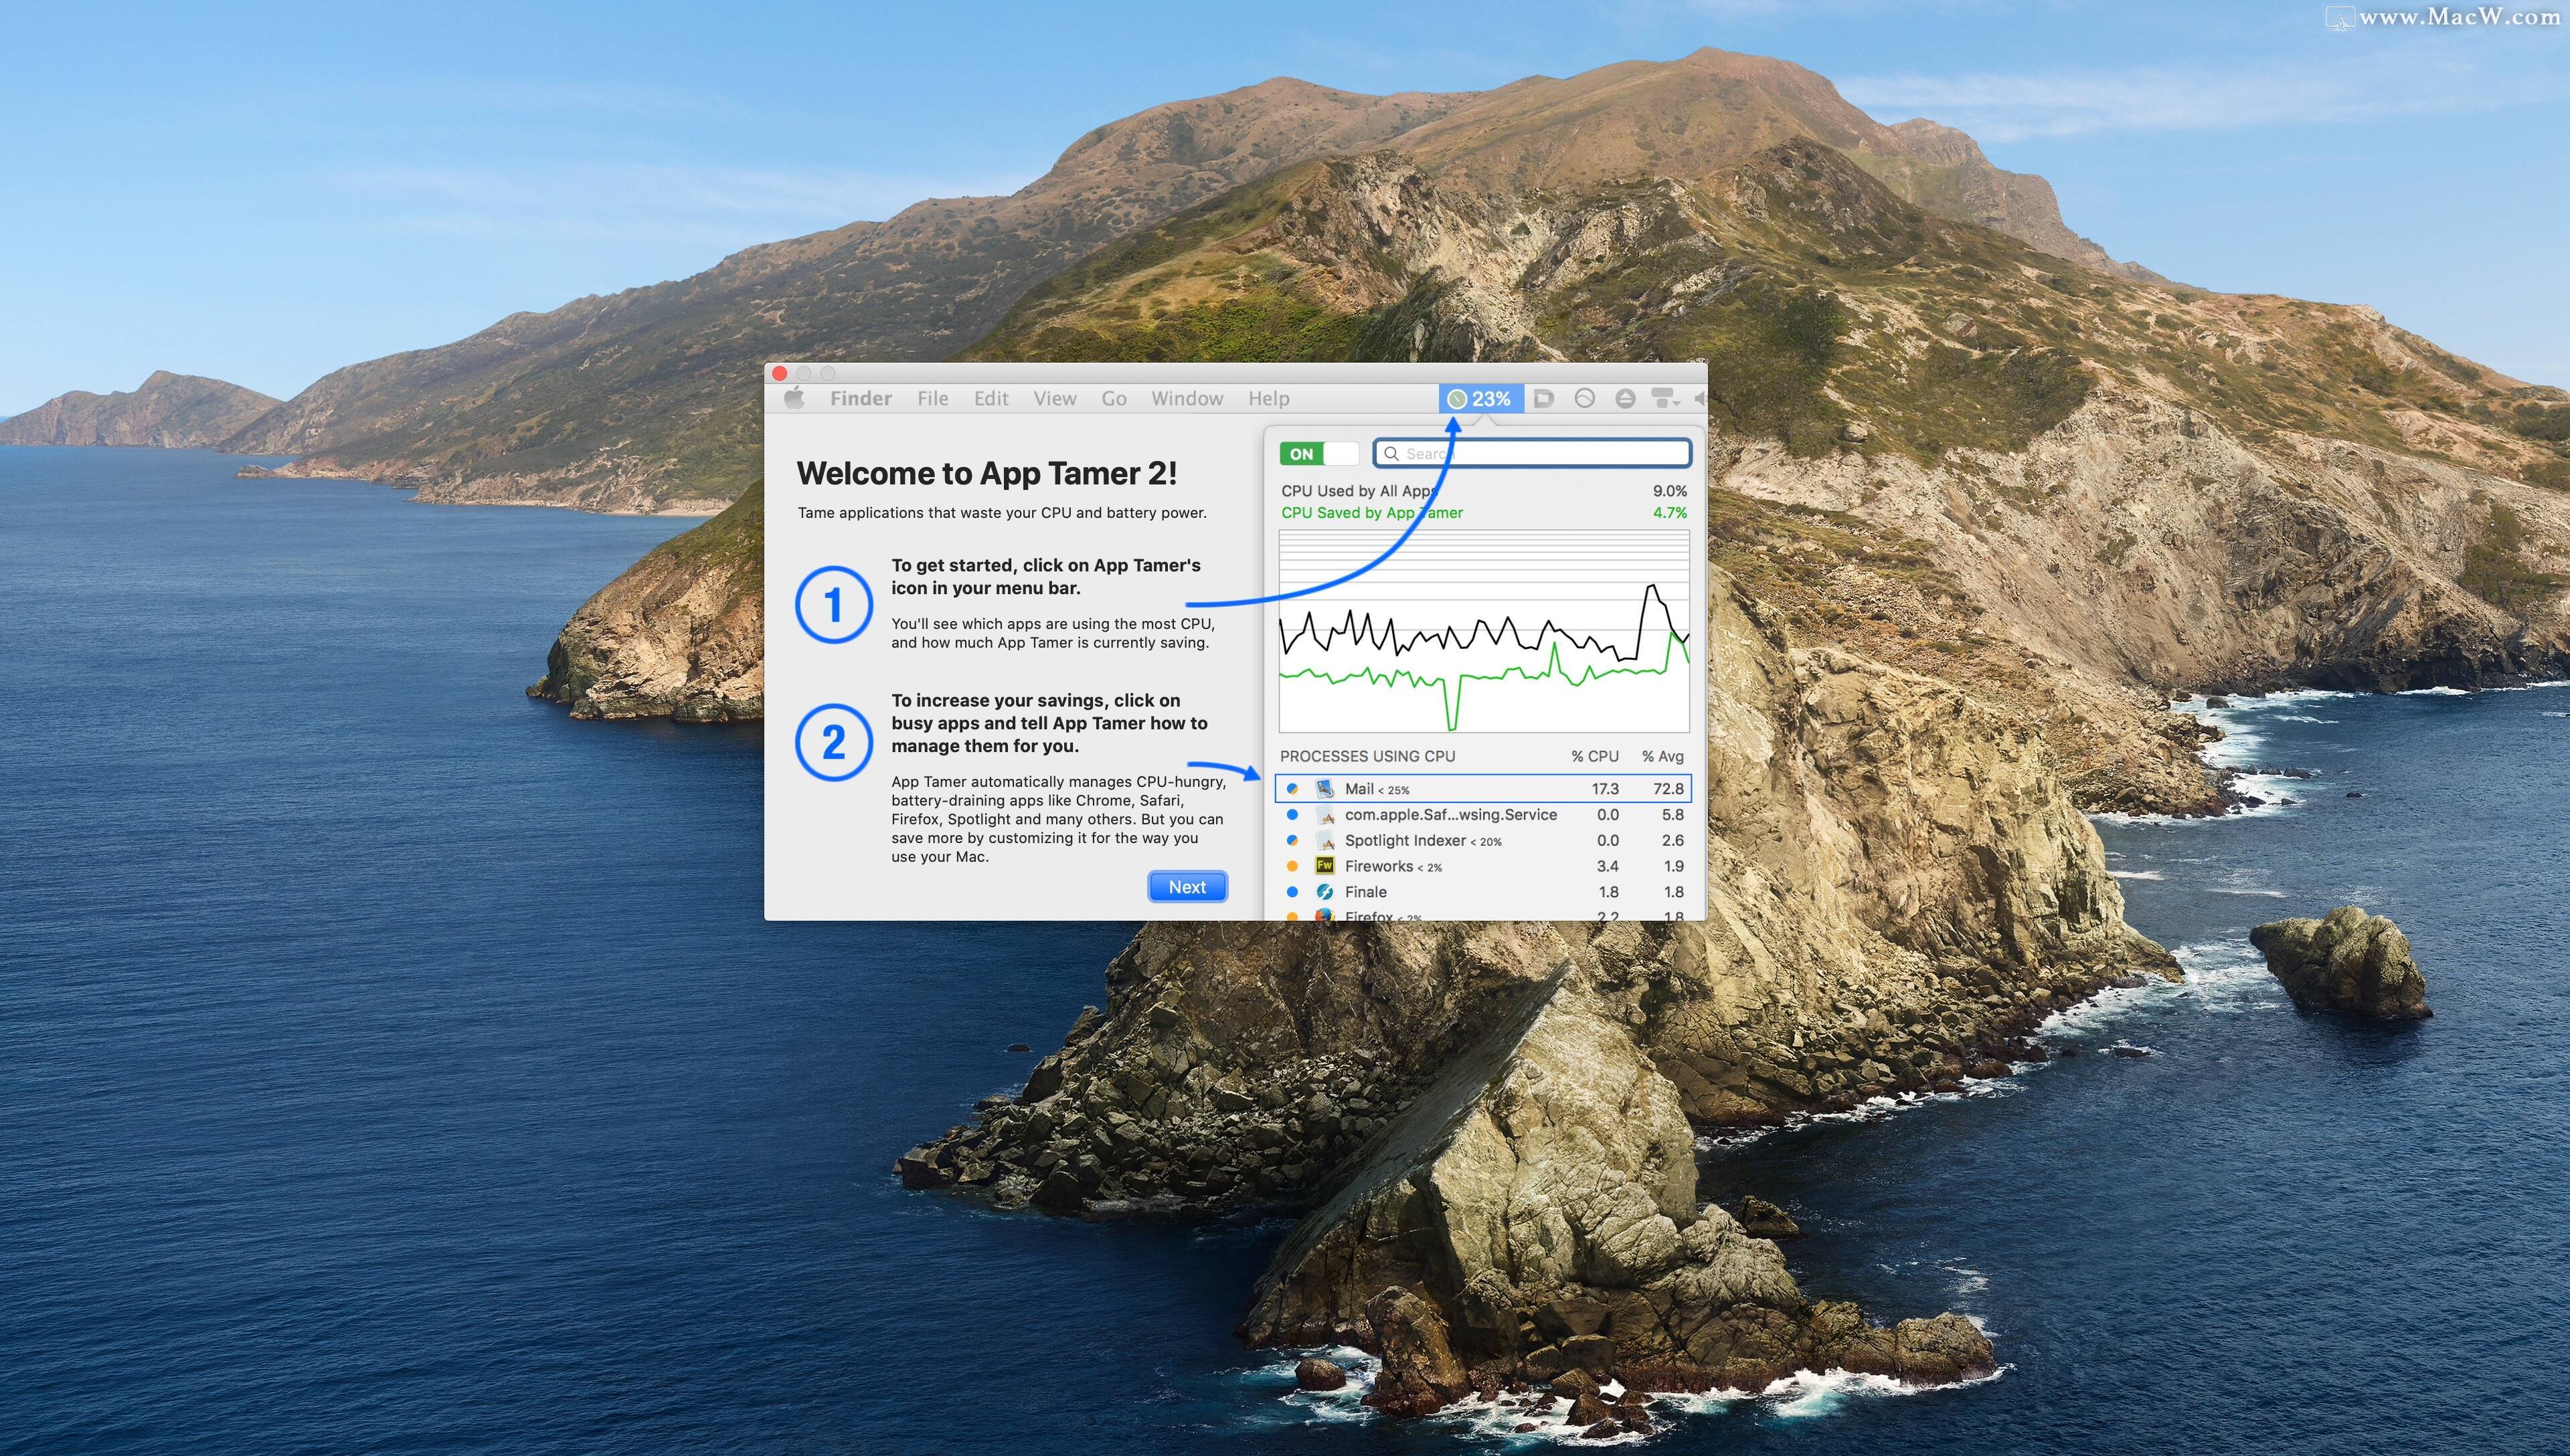Open the Window menu

tap(1187, 398)
